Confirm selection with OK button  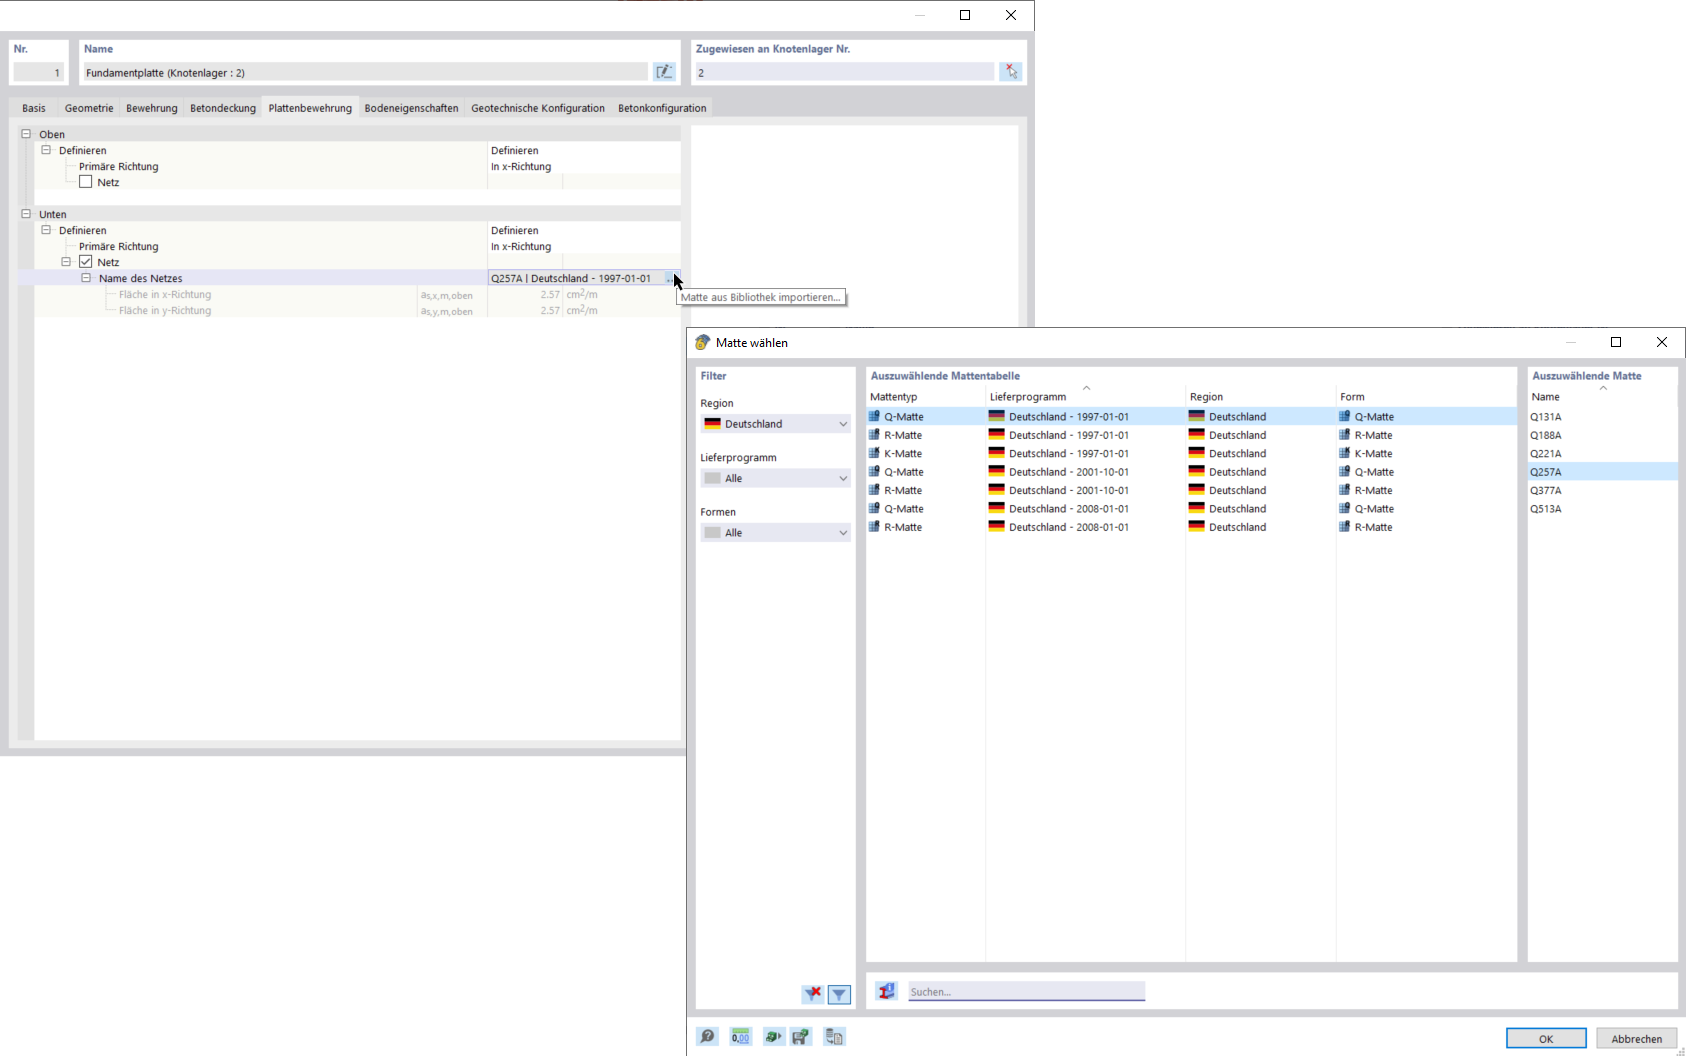(x=1546, y=1039)
